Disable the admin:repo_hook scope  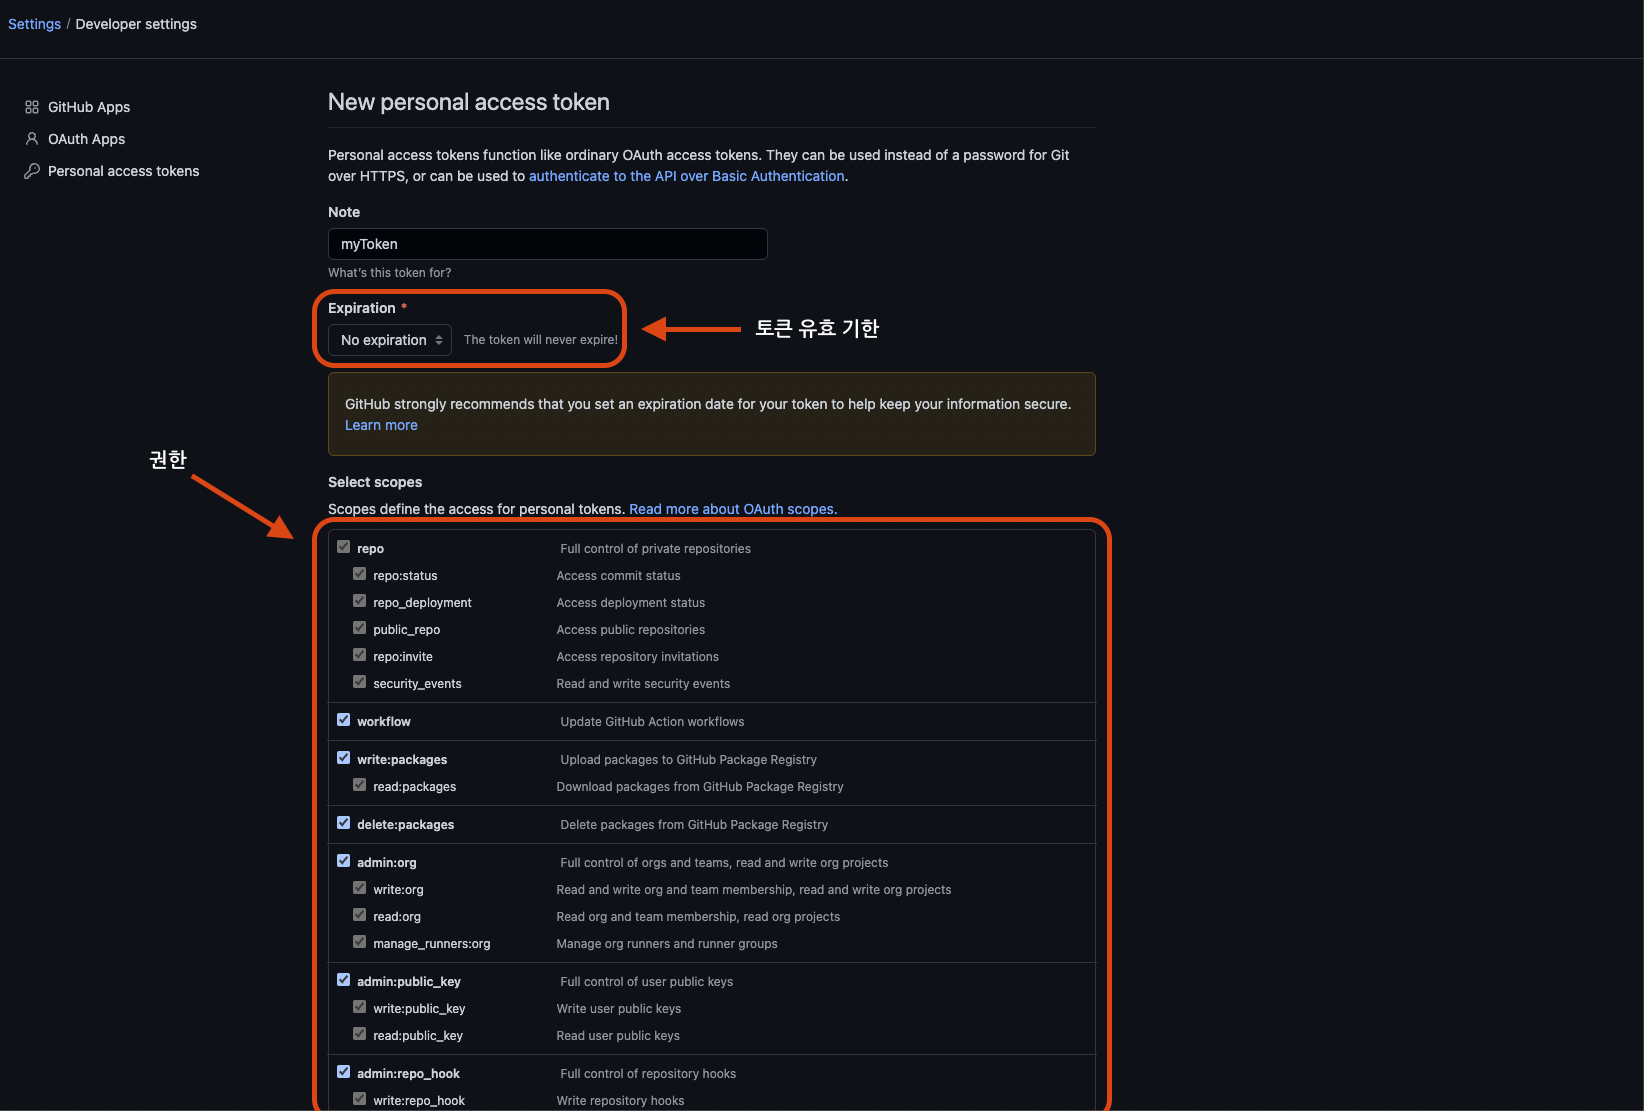pyautogui.click(x=344, y=1072)
